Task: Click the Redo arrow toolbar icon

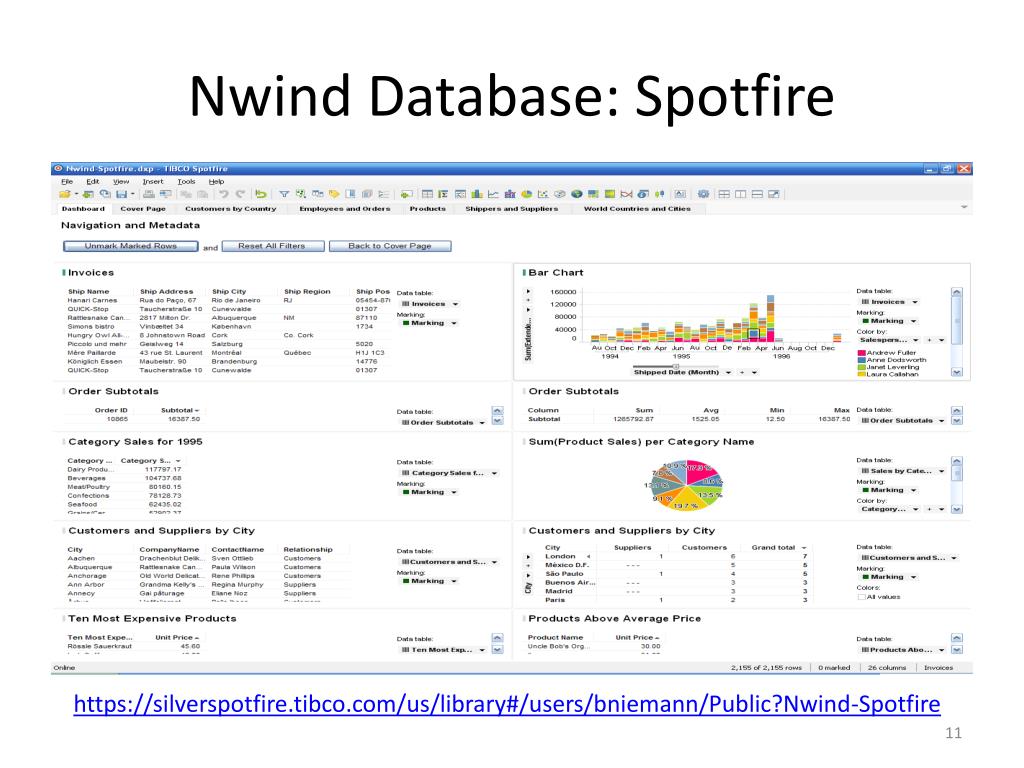Action: pos(240,194)
